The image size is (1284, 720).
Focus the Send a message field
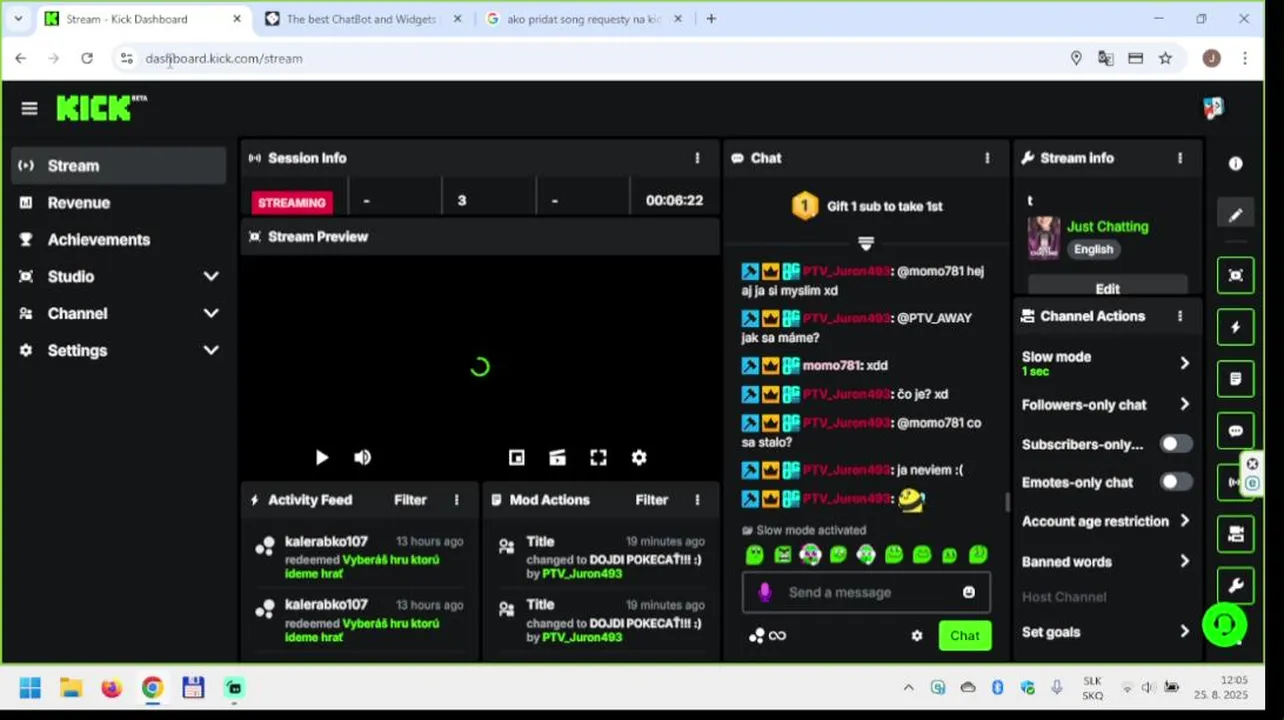(866, 592)
